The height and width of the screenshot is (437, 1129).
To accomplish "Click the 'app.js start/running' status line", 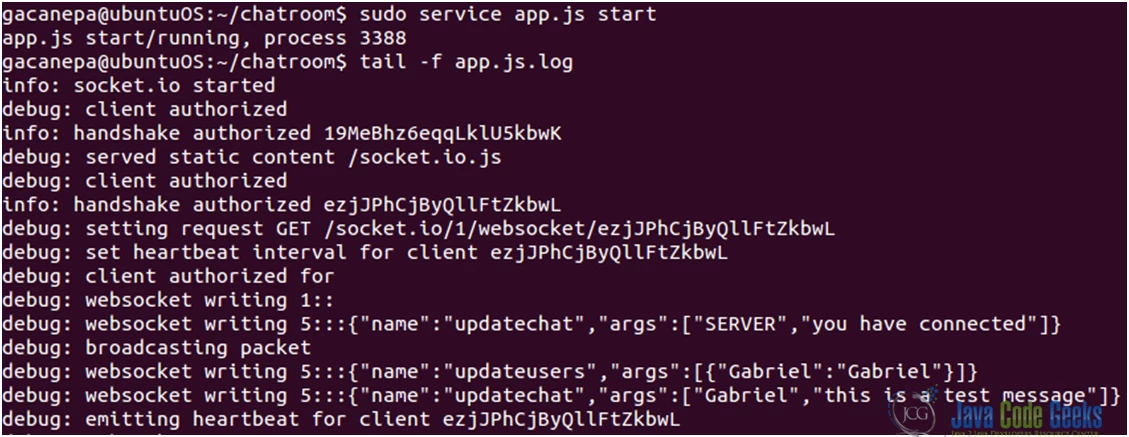I will coord(204,38).
